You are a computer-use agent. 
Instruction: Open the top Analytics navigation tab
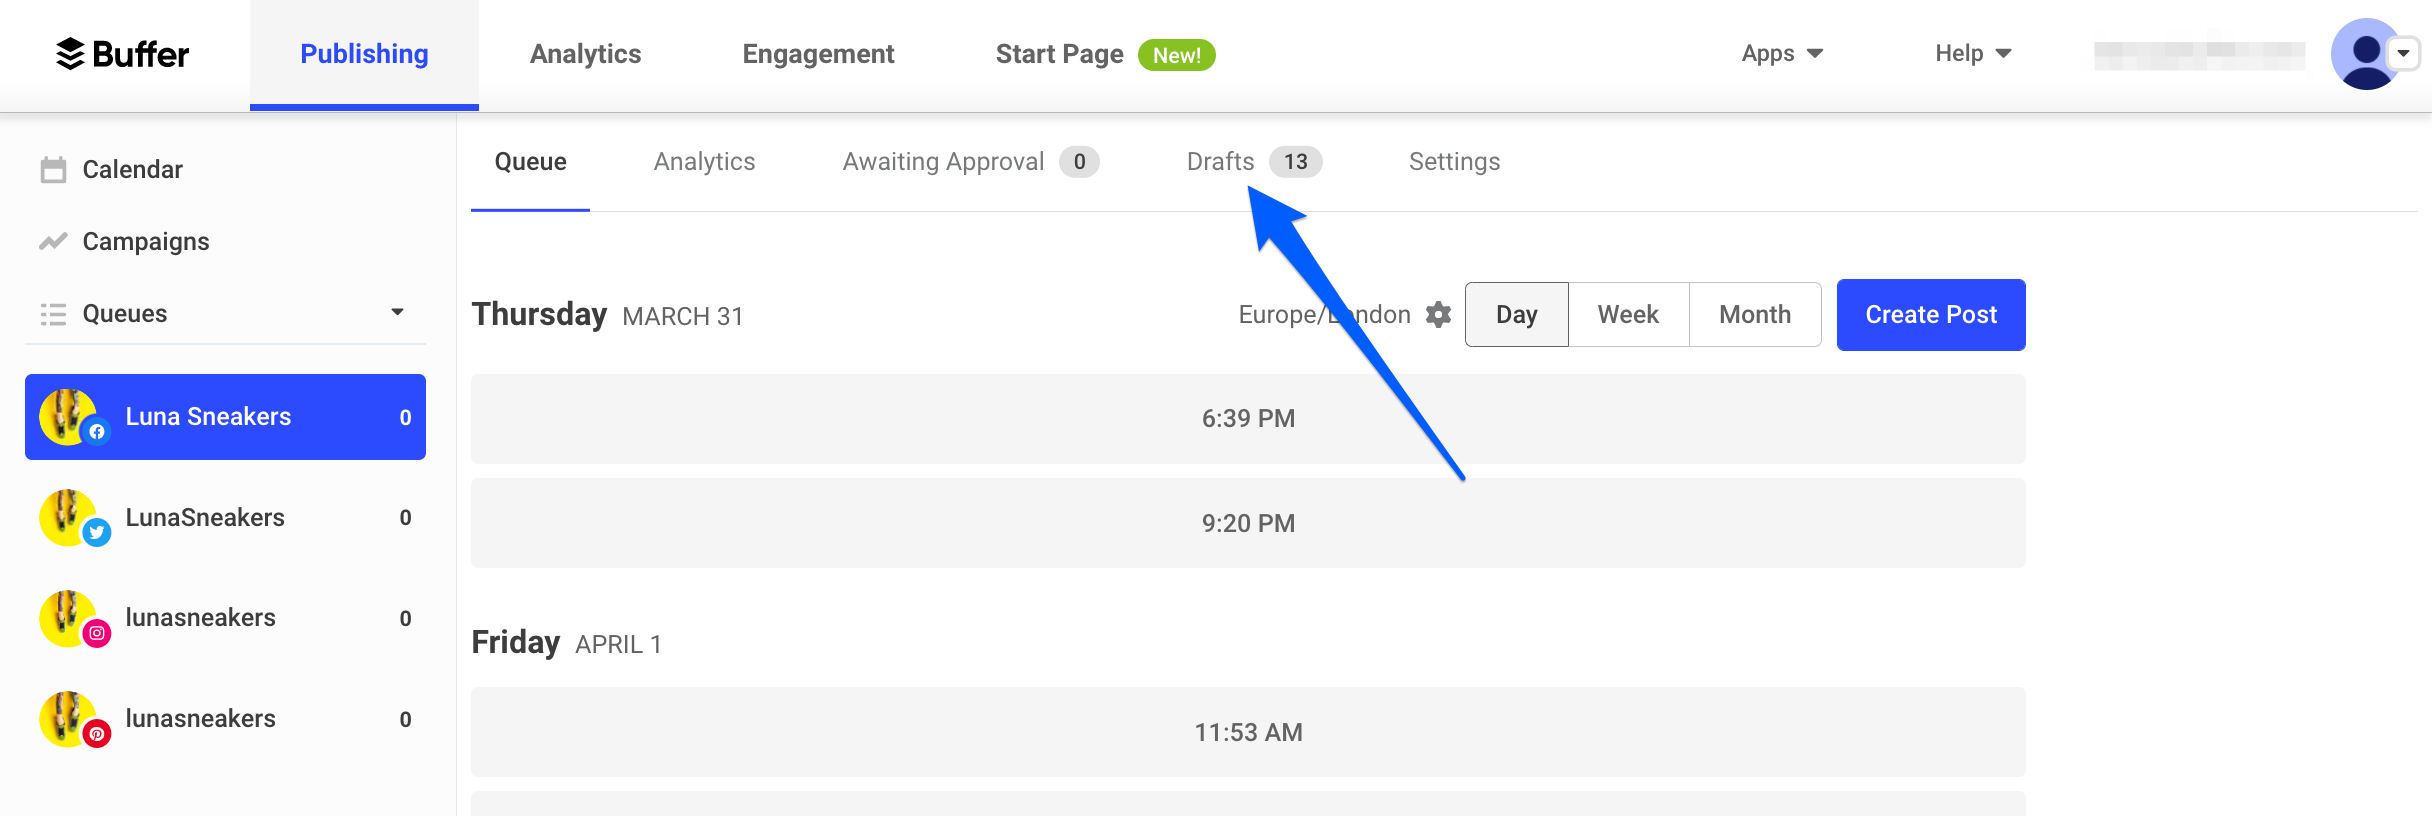(x=585, y=54)
